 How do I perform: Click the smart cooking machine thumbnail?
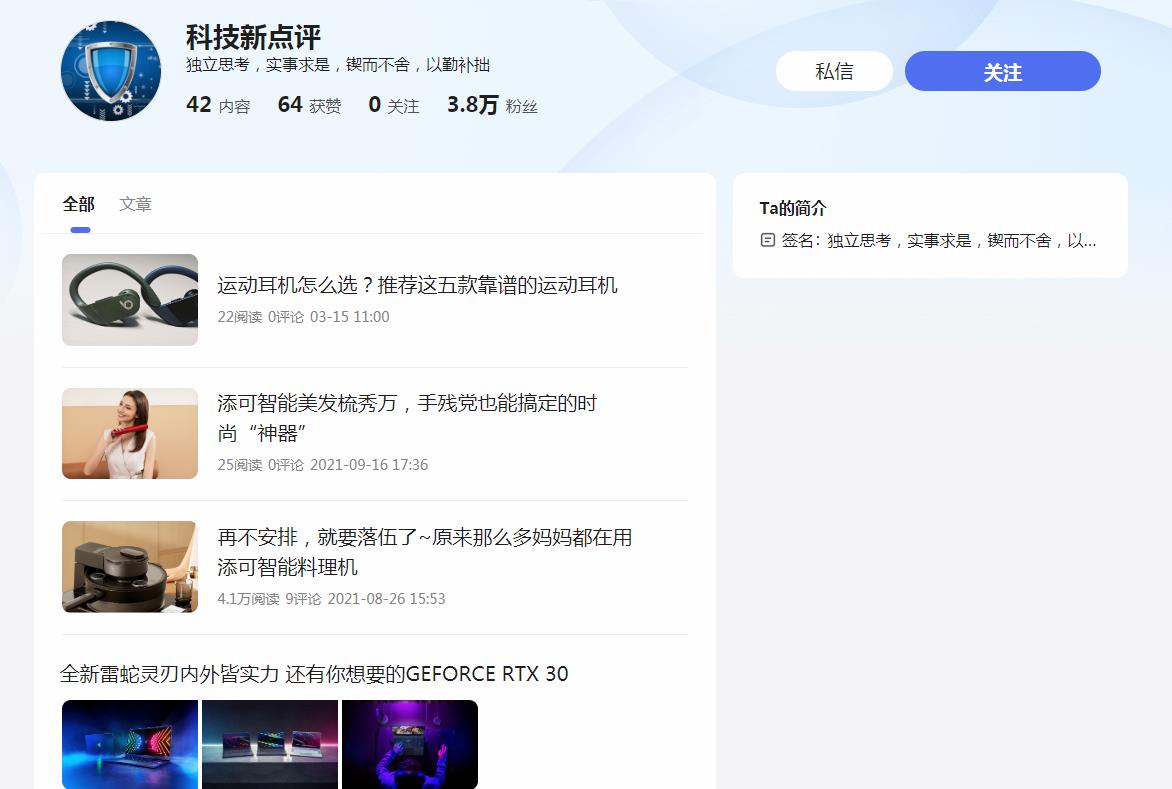(x=130, y=566)
